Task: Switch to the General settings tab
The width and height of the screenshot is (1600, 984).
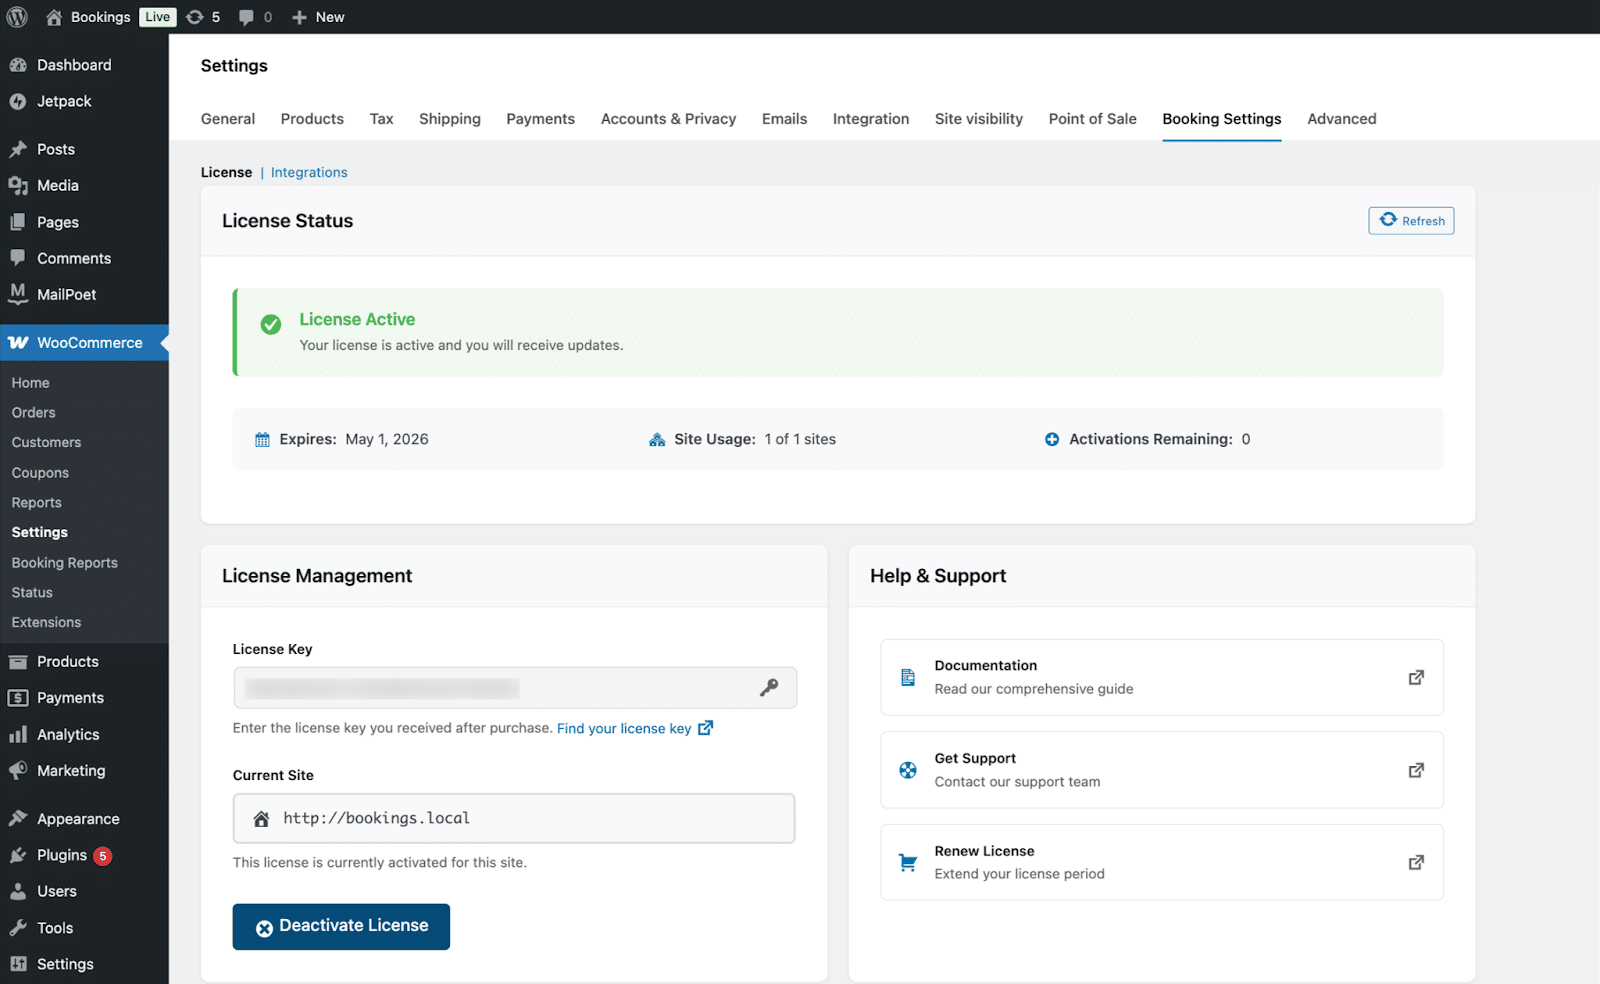Action: coord(228,119)
